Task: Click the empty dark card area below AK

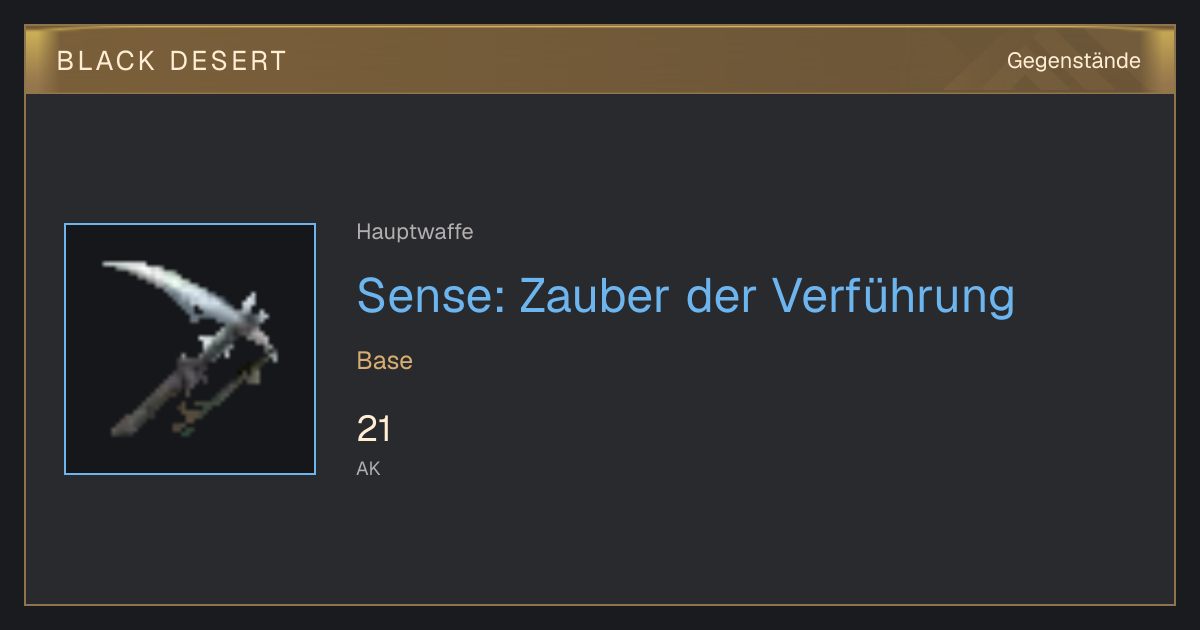Action: [600, 545]
